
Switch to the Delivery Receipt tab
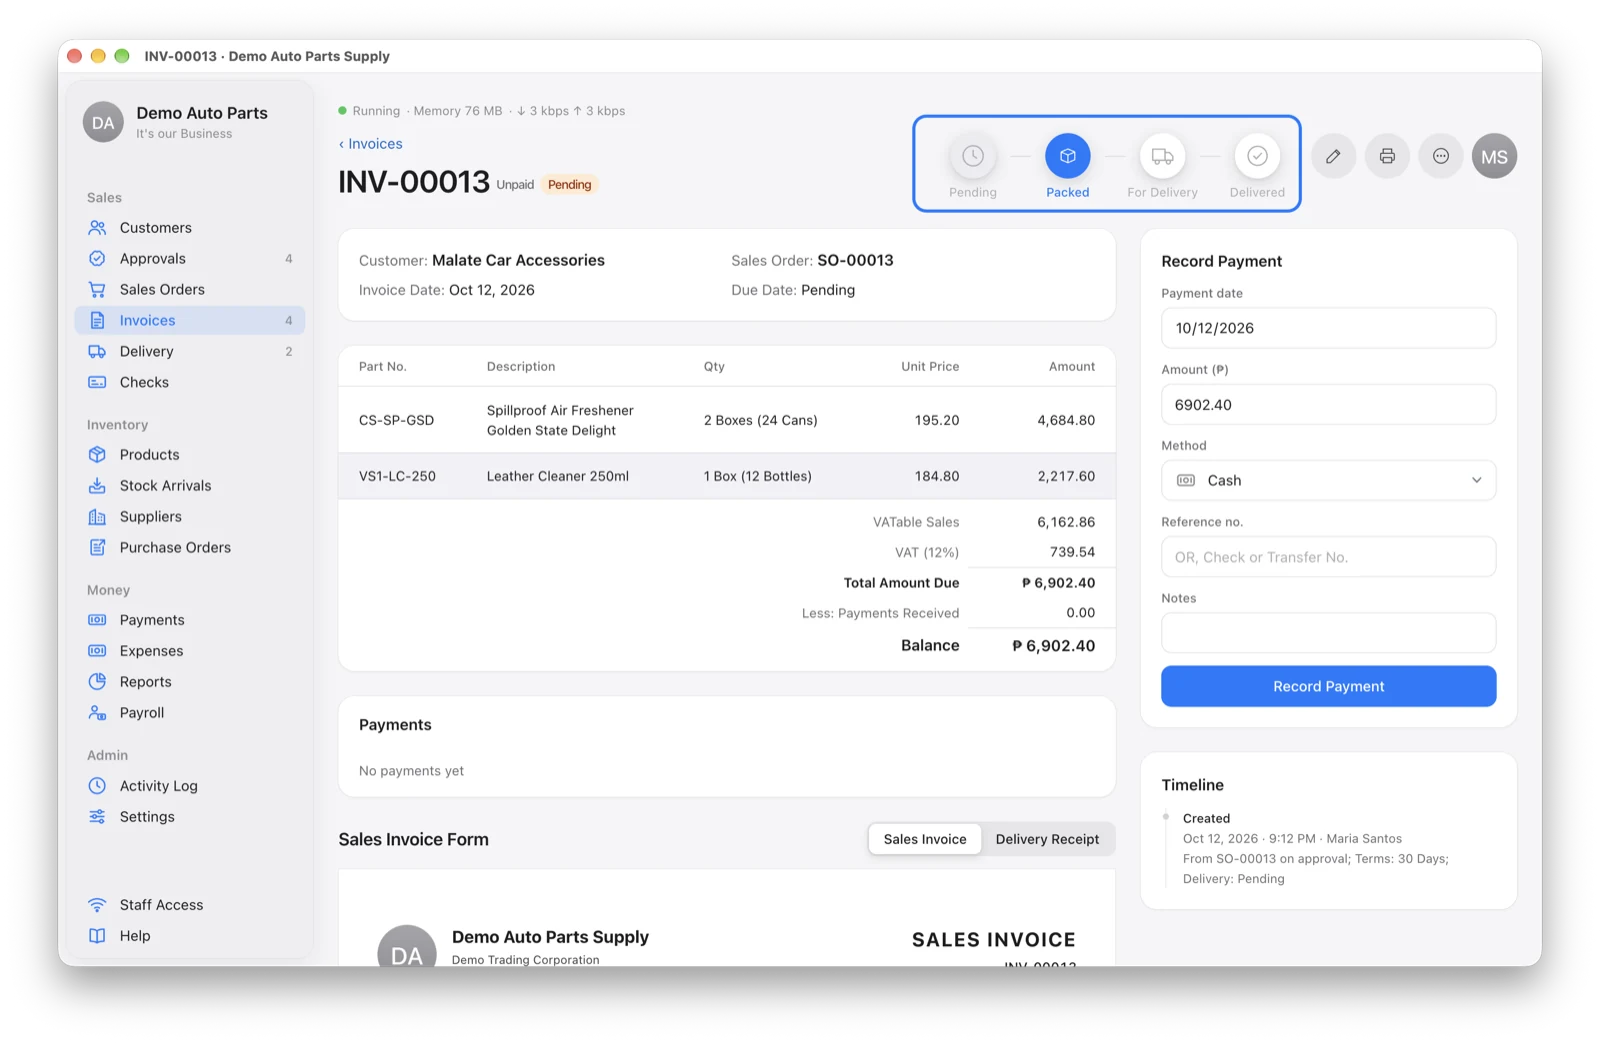tap(1047, 840)
